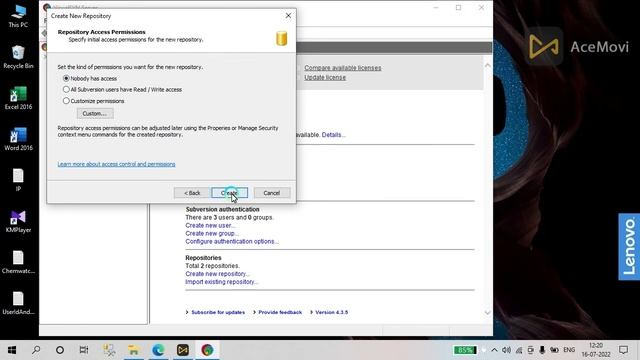Click the Lenovo desktop widget
Image resolution: width=640 pixels, height=360 pixels.
[629, 247]
